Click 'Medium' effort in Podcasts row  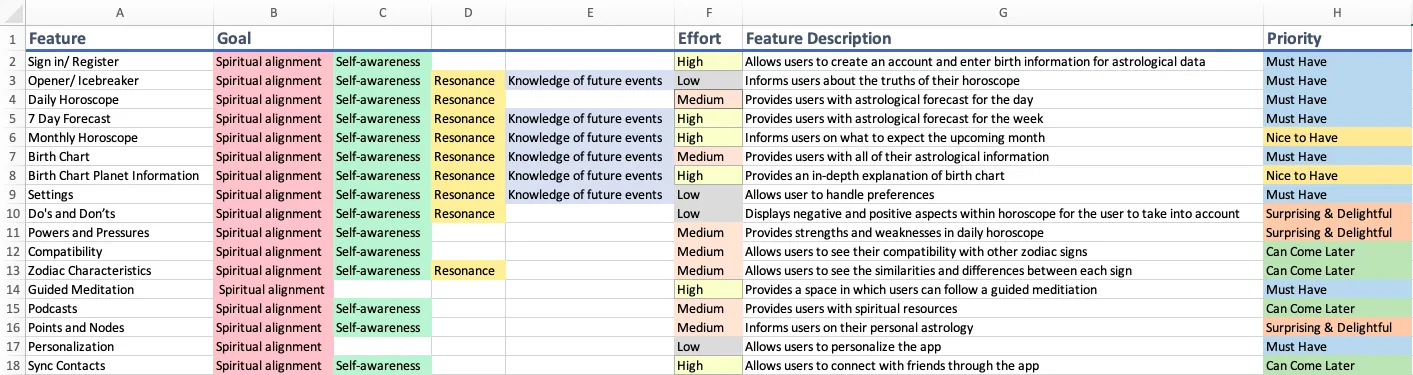click(709, 309)
